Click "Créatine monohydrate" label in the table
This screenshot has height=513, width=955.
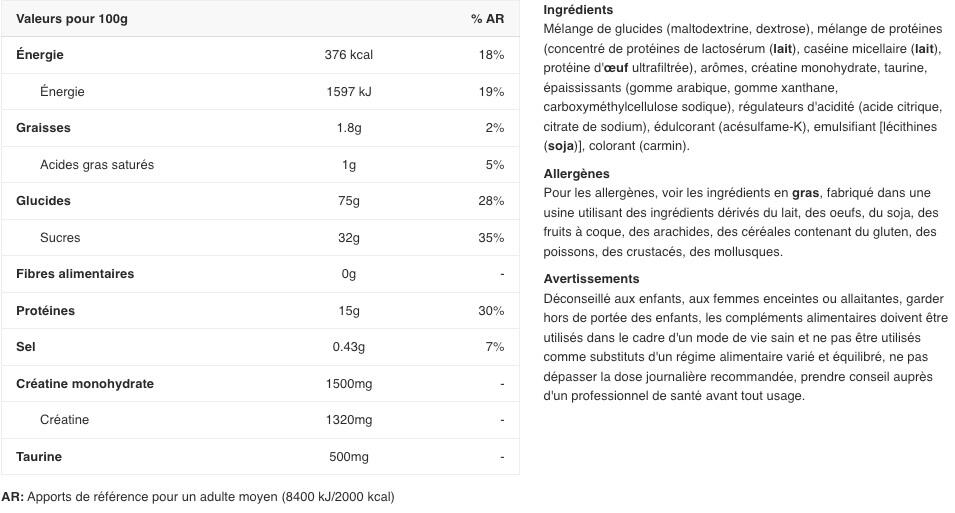pos(85,384)
